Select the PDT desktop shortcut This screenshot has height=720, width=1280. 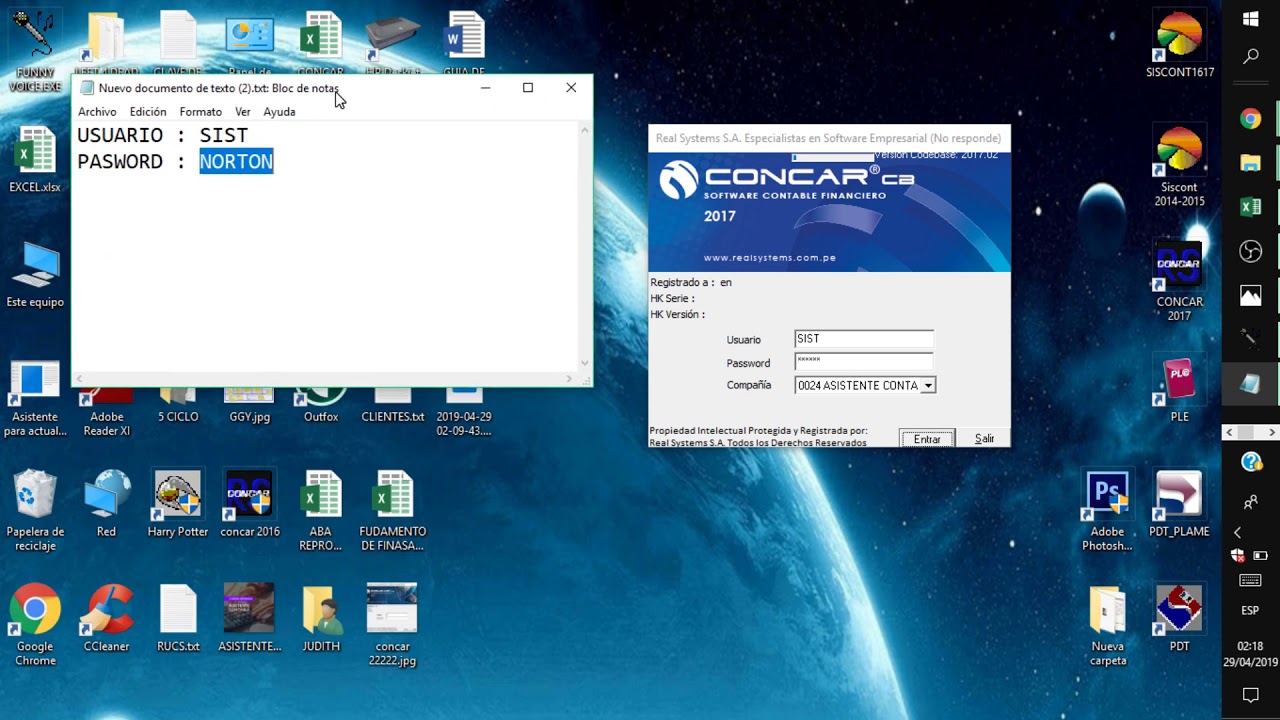[1180, 618]
